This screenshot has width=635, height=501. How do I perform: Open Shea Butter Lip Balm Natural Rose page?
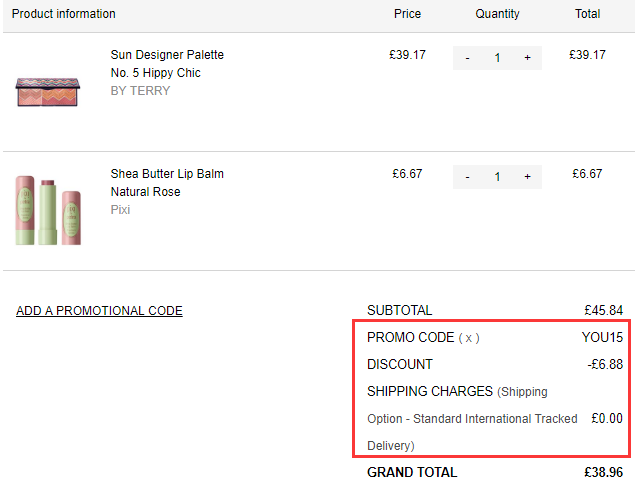click(x=167, y=183)
